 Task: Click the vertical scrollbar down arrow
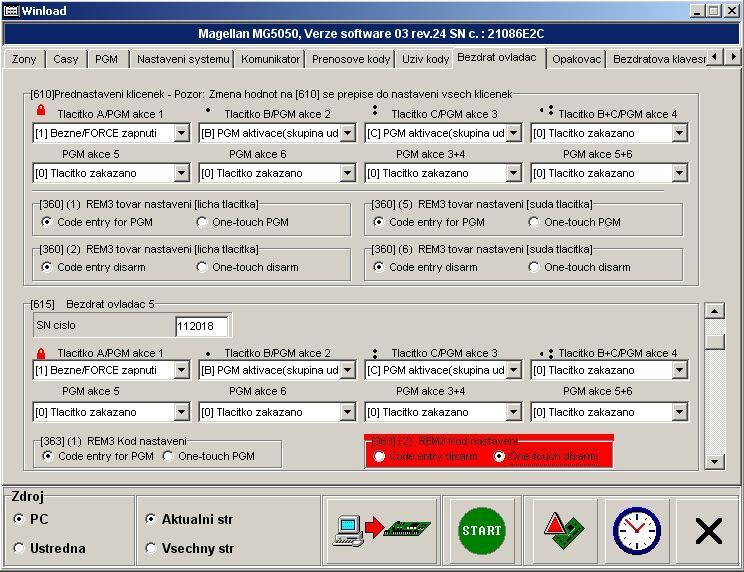pyautogui.click(x=714, y=461)
